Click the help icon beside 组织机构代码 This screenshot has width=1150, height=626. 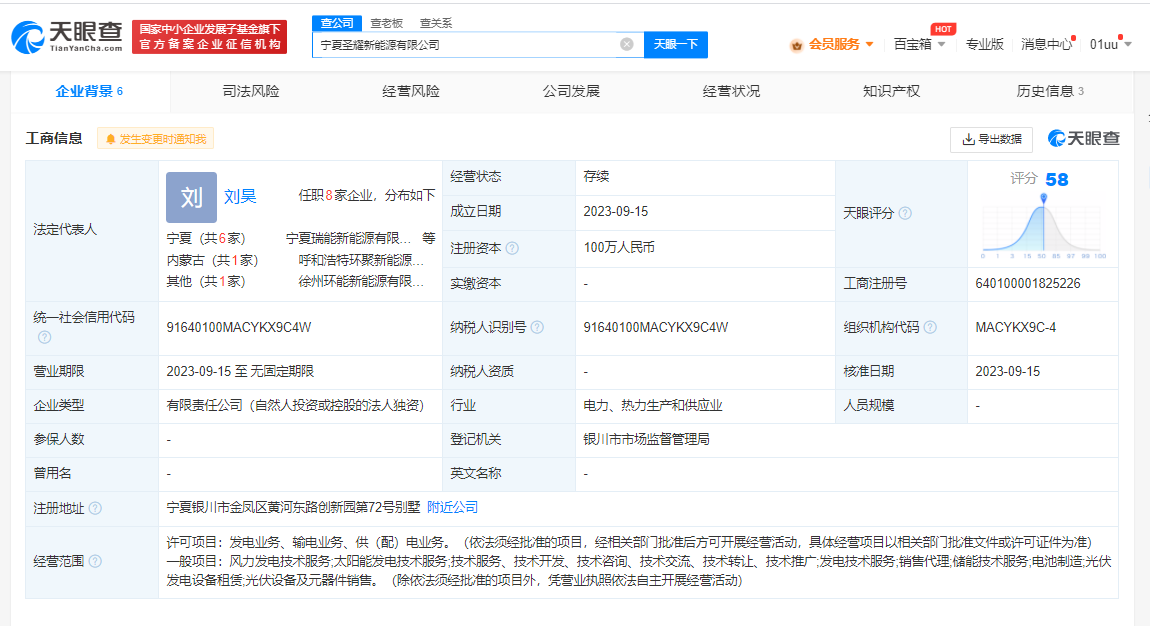pos(930,326)
